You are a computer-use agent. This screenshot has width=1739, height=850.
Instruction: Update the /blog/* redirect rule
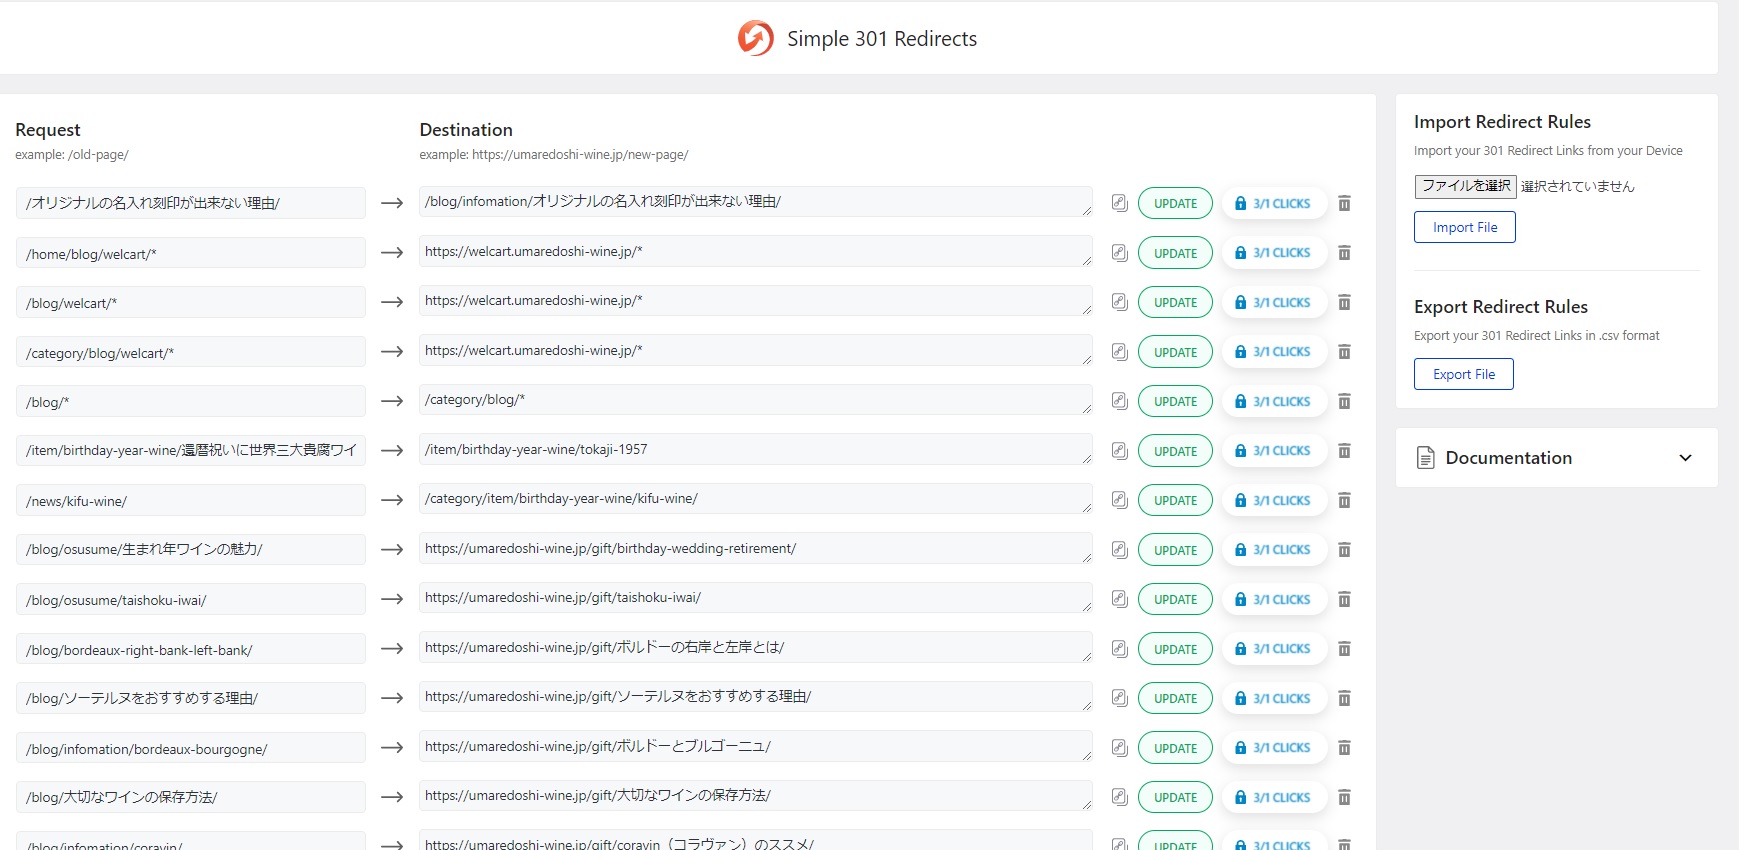[x=1175, y=401]
